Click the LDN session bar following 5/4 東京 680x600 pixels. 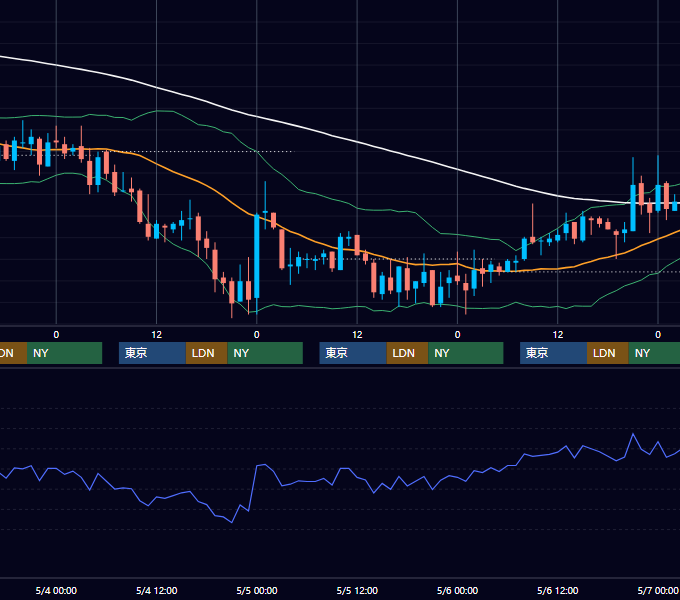point(206,353)
